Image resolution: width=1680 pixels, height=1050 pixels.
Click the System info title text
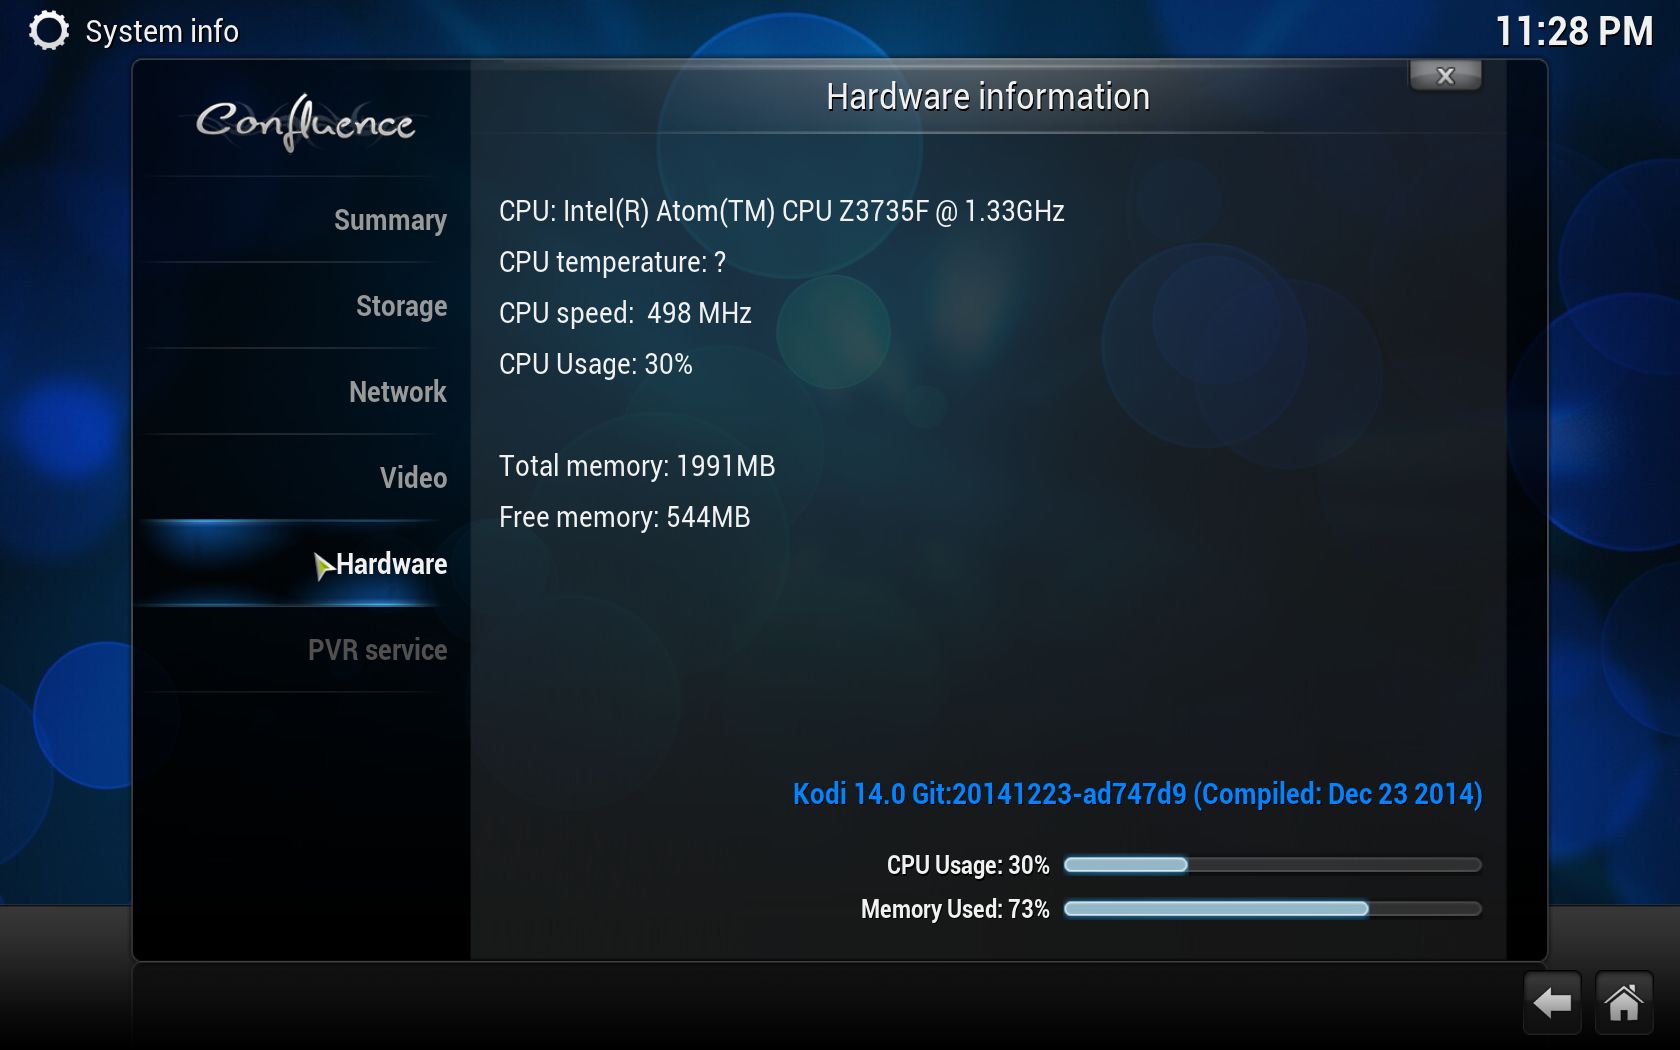[162, 32]
